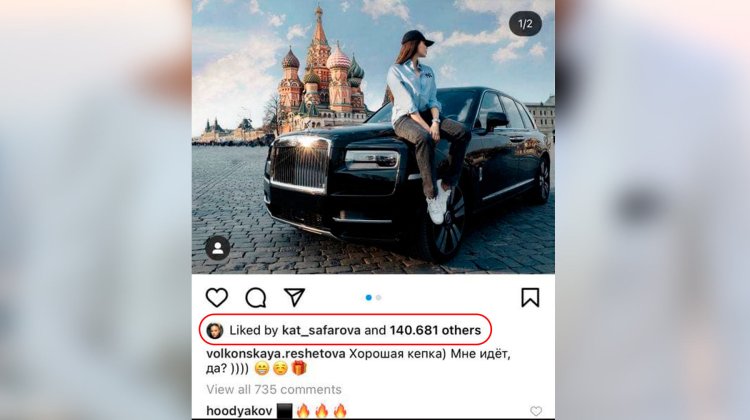View the list of 140.681 others

[x=438, y=330]
